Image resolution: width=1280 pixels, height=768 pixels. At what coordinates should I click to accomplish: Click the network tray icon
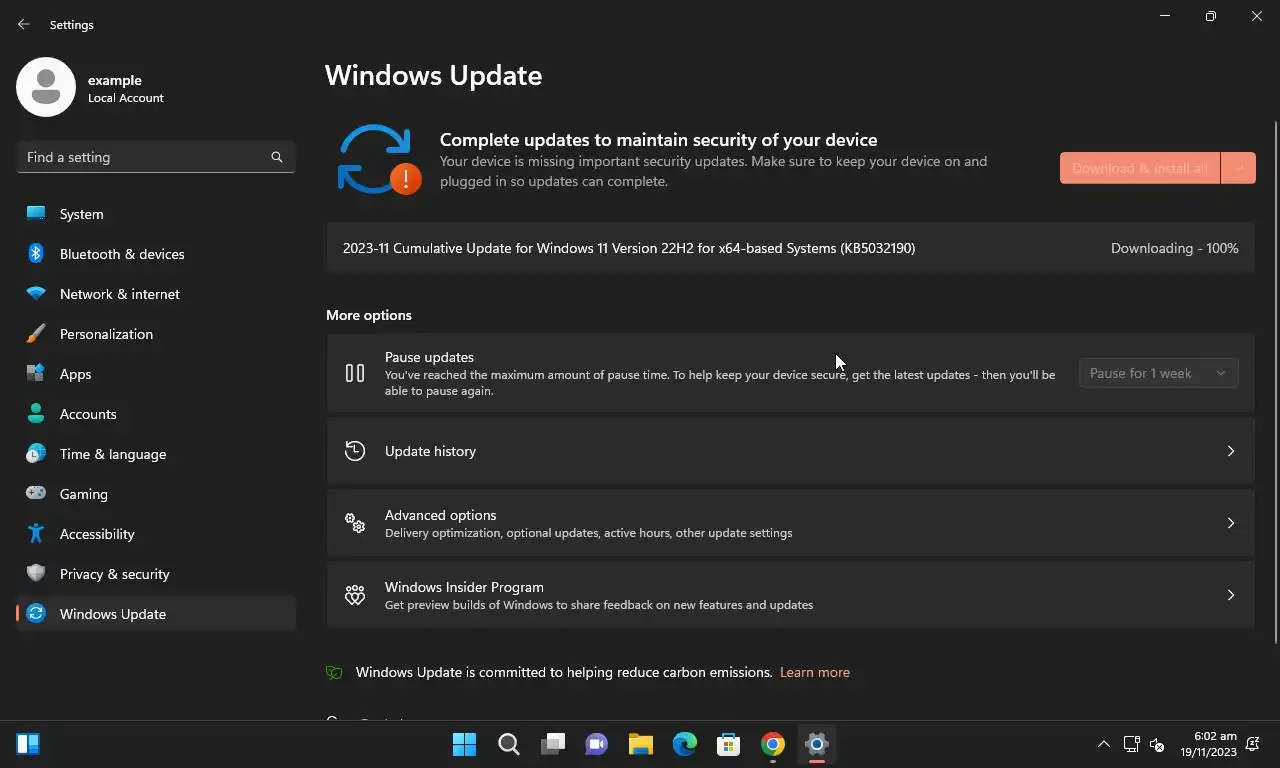[x=1132, y=744]
